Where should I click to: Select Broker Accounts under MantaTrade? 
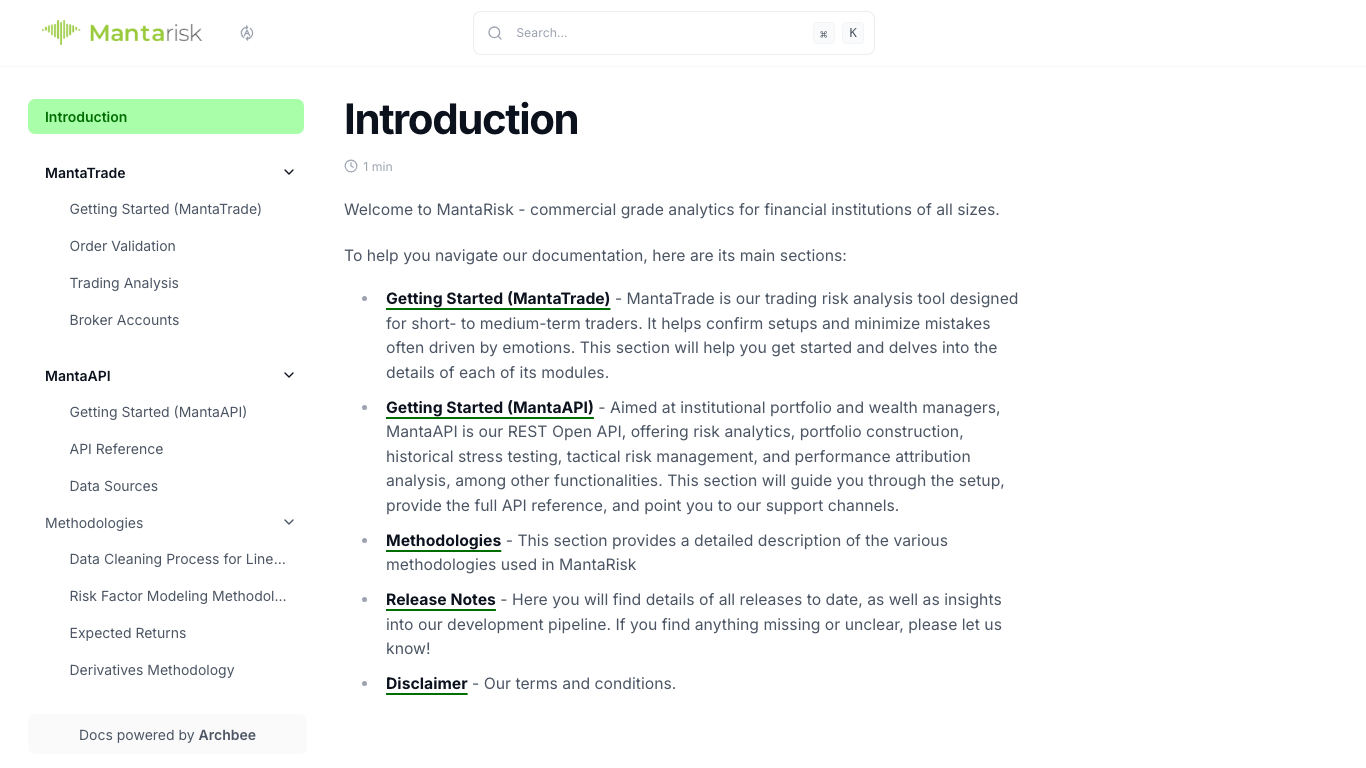click(124, 320)
